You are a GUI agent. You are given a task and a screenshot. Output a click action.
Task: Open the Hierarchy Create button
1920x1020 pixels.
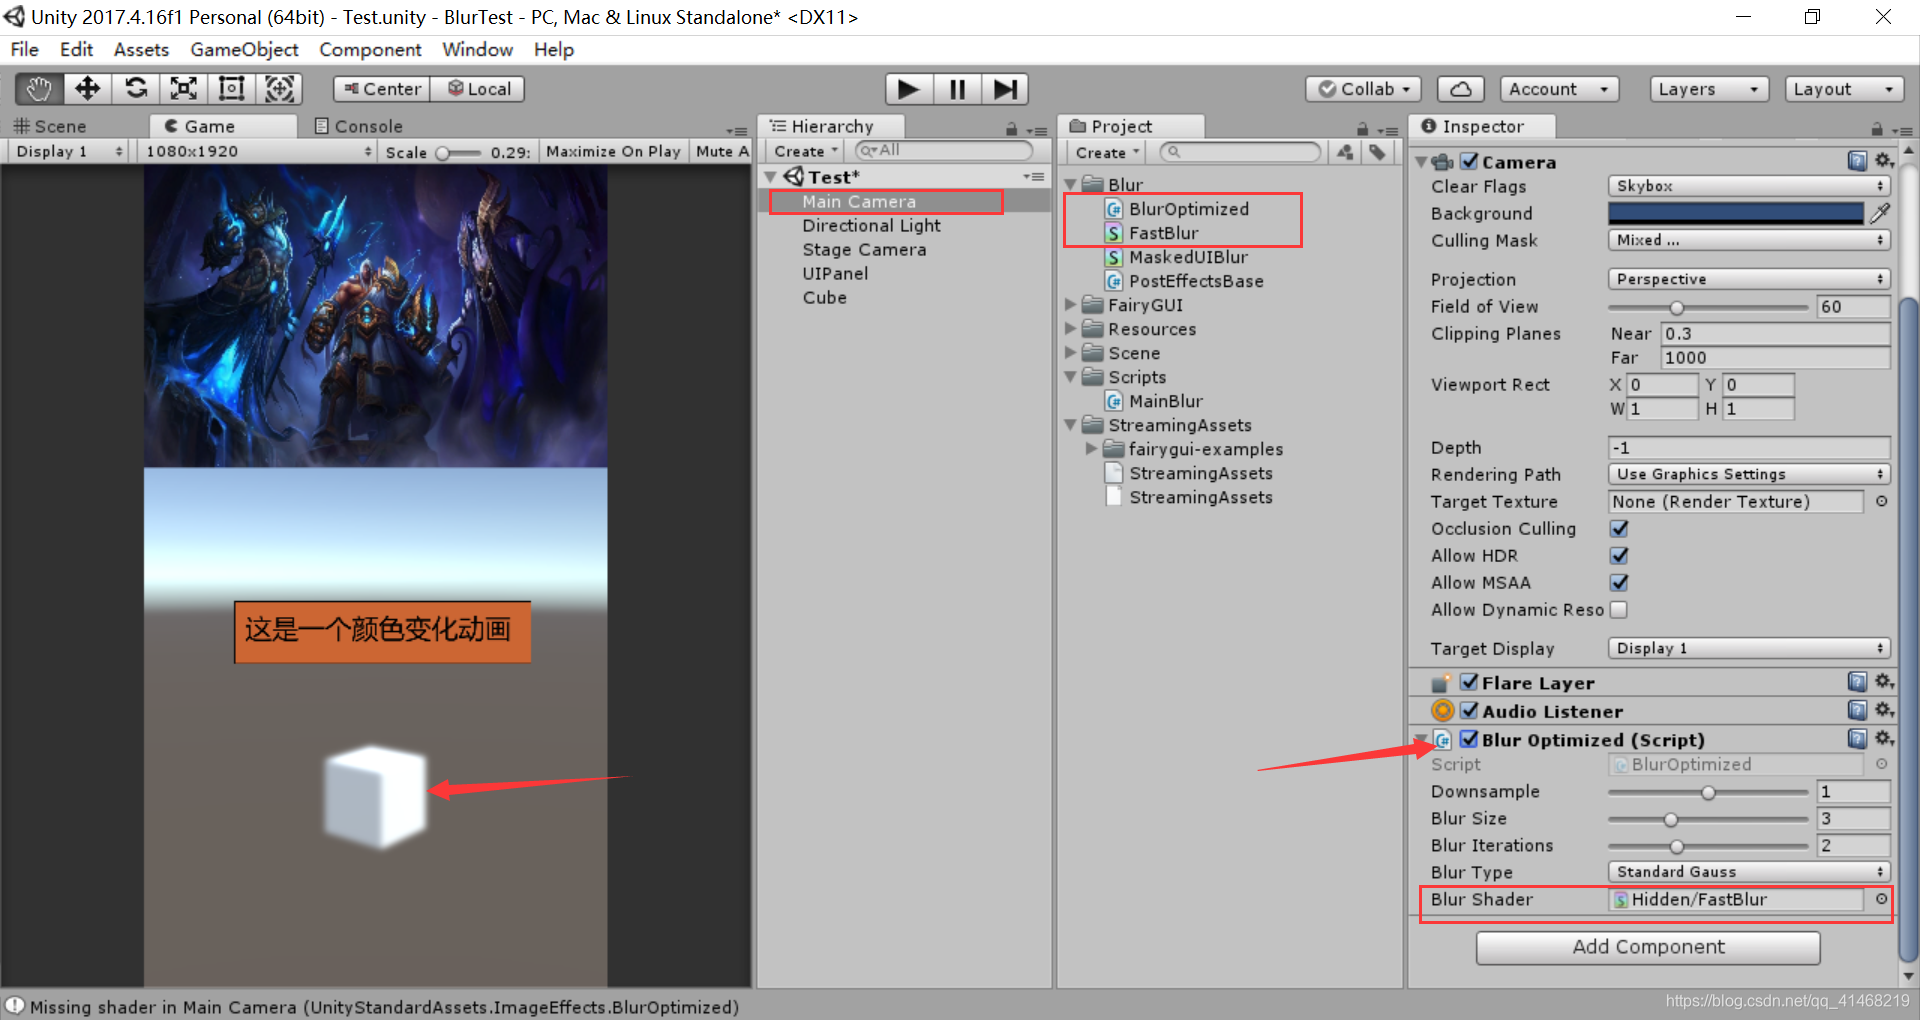point(805,151)
